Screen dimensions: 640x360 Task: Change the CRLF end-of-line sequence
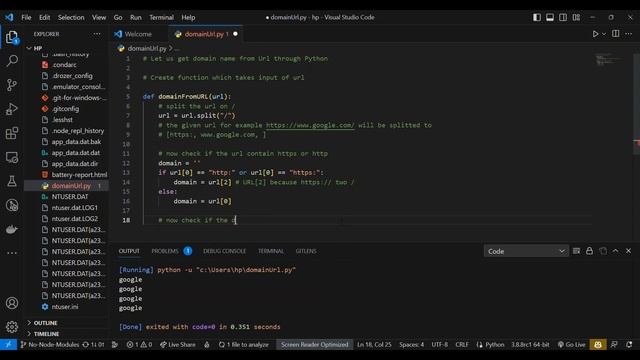[x=462, y=344]
